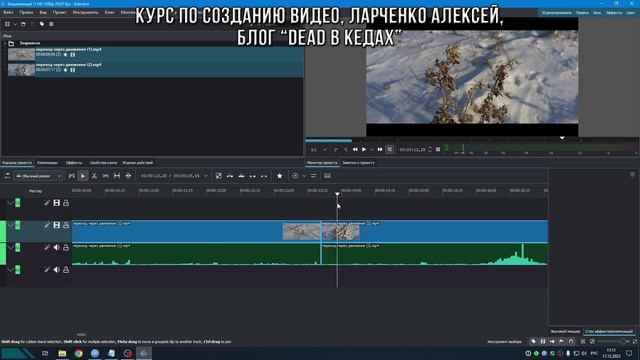Hide the video track containing clips
Screen dimensions: 640x360
(57, 225)
